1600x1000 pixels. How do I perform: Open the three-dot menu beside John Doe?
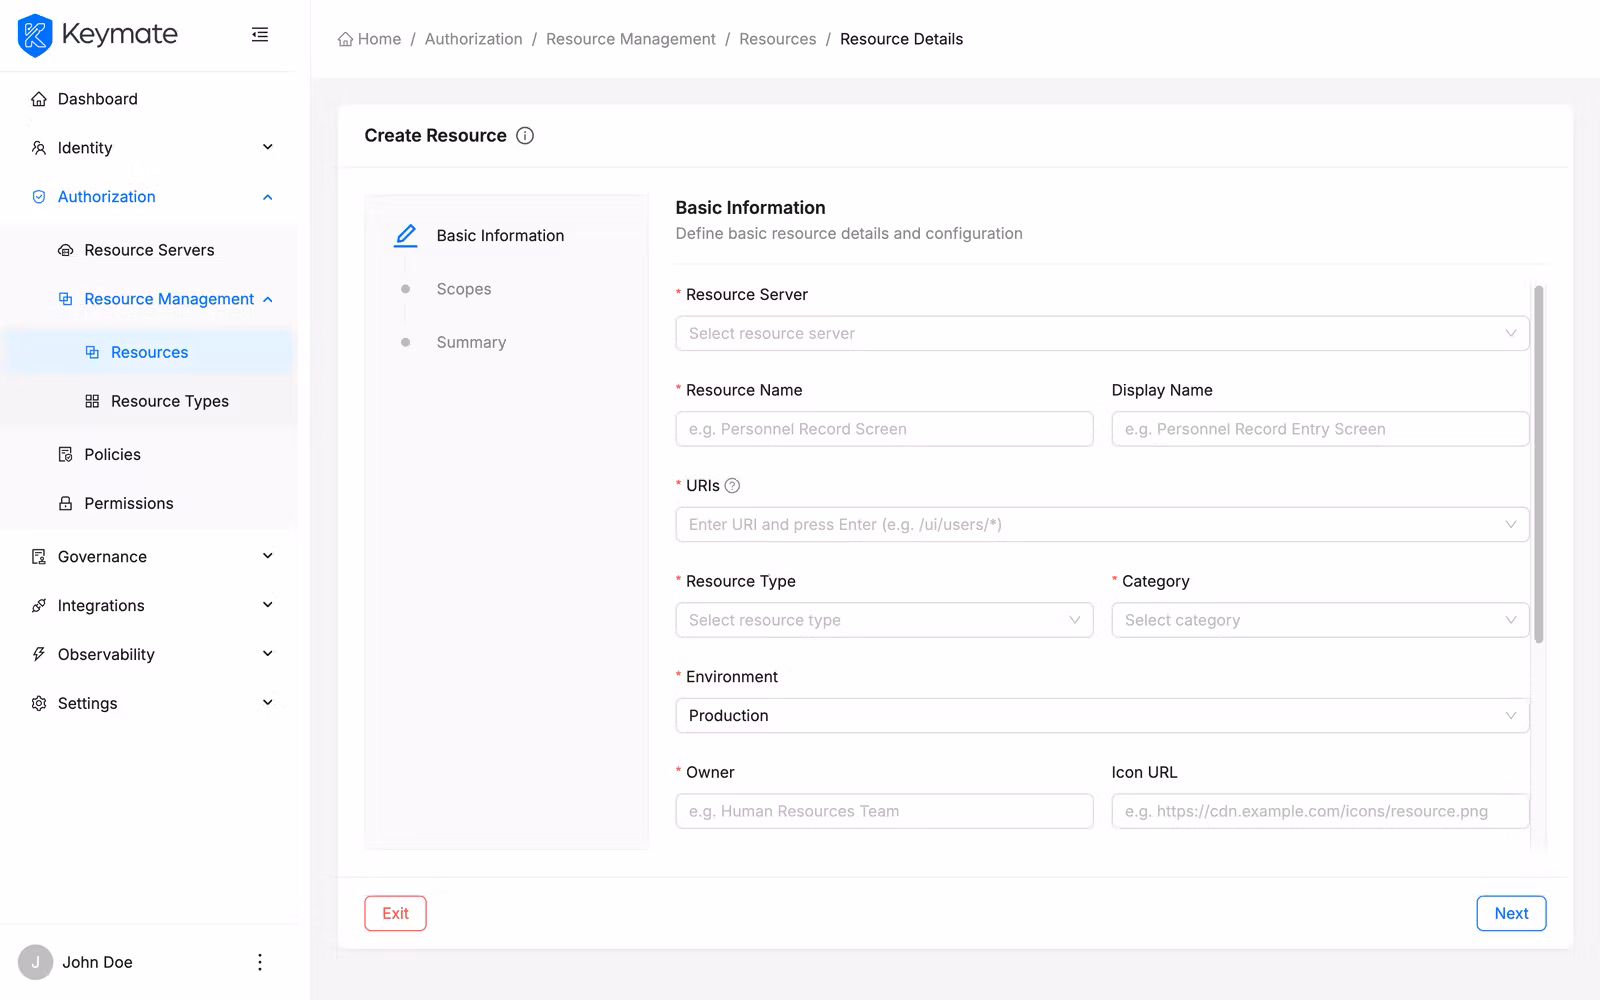(x=260, y=962)
